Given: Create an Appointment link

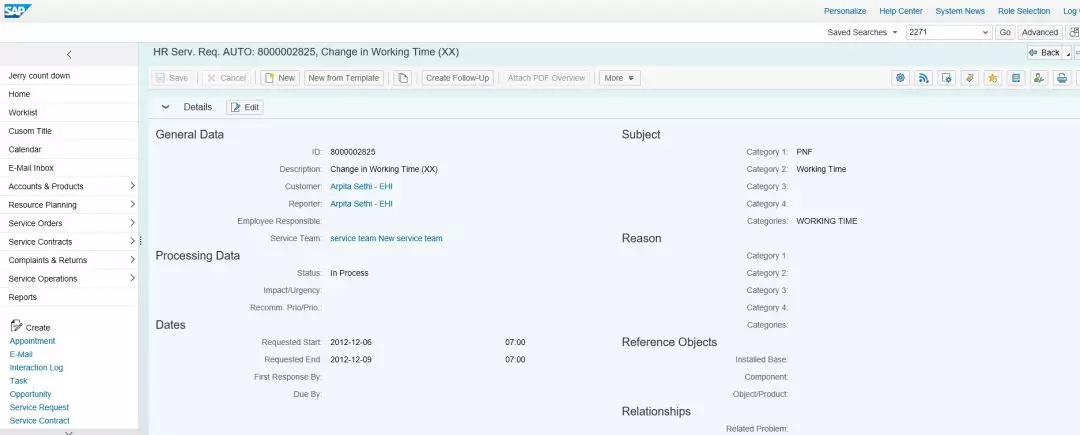Looking at the screenshot, I should pos(32,341).
